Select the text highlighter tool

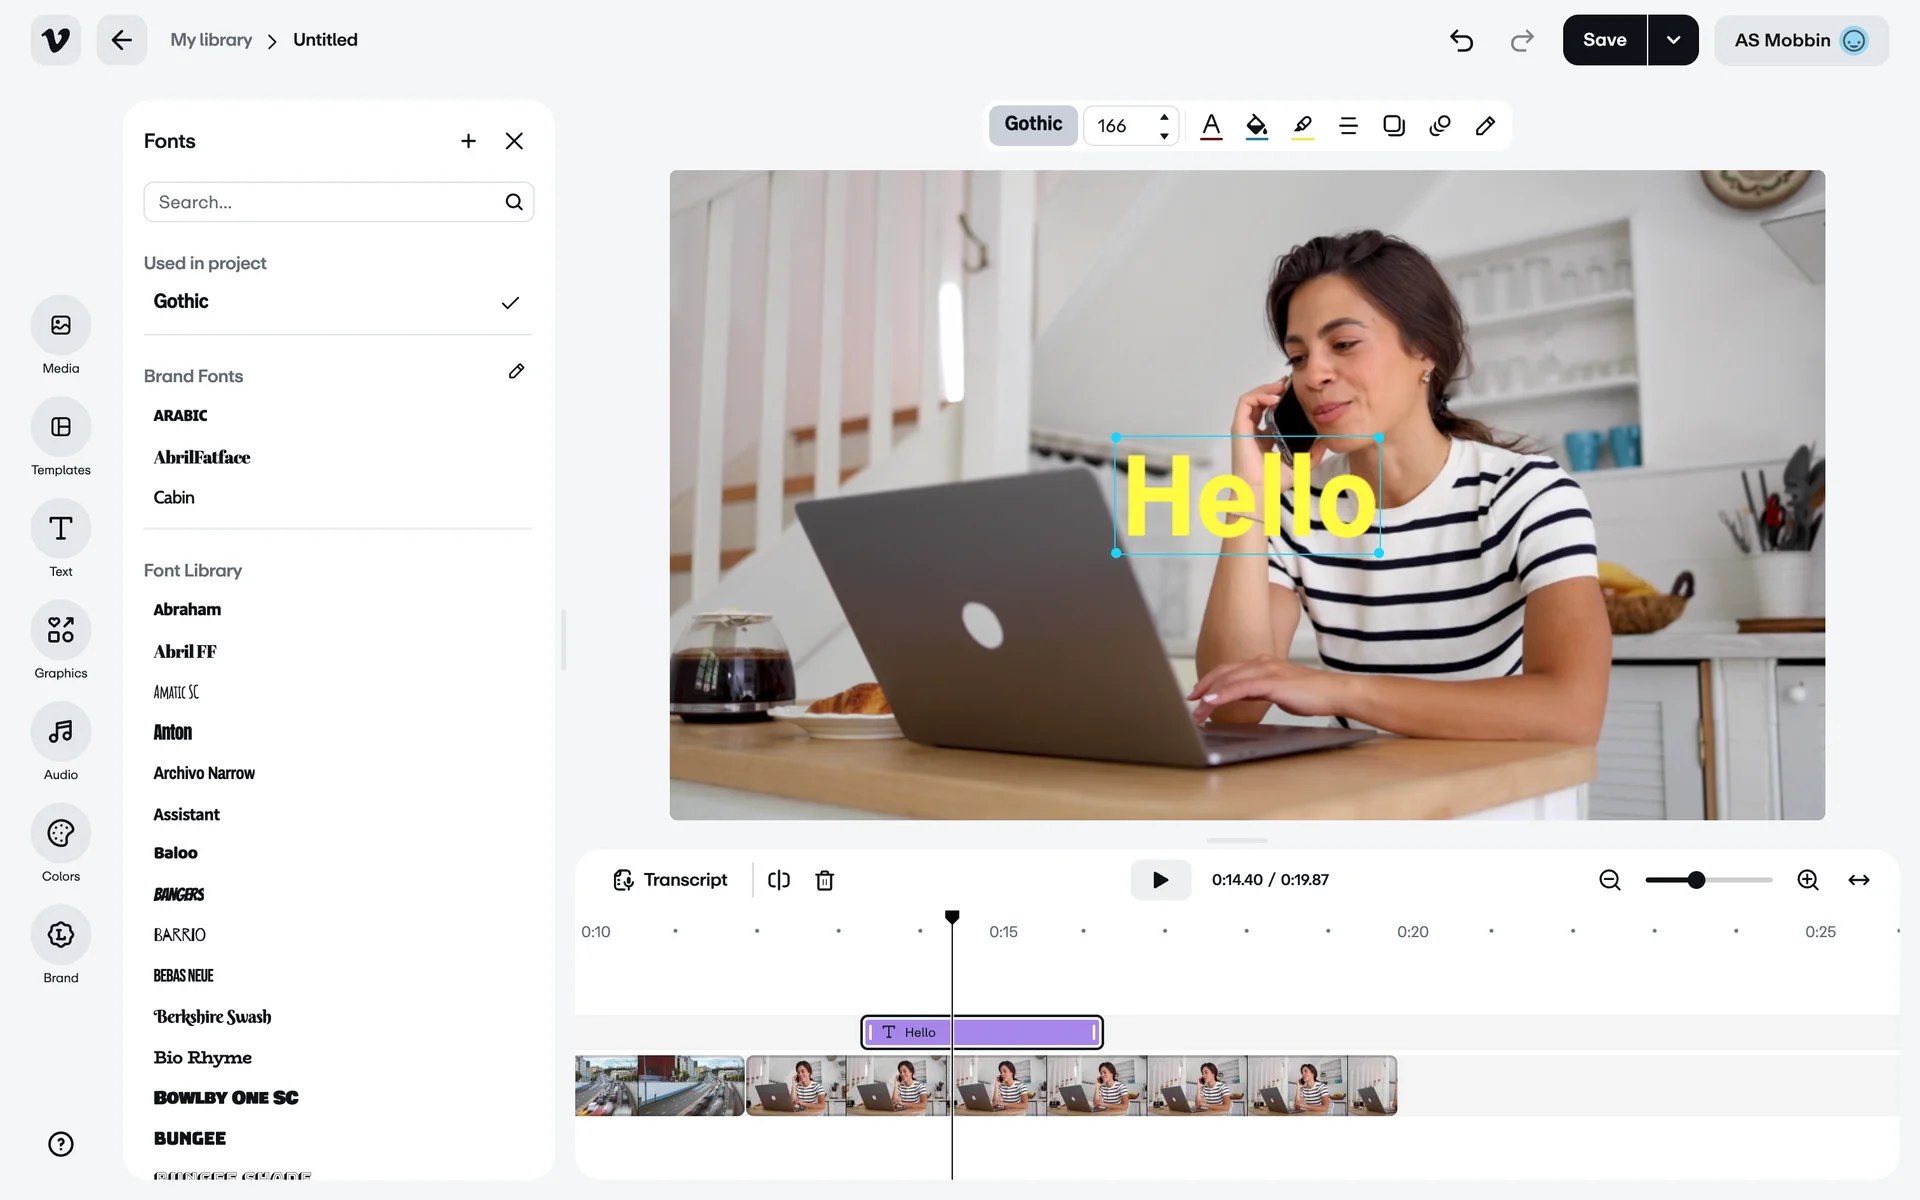[x=1302, y=126]
